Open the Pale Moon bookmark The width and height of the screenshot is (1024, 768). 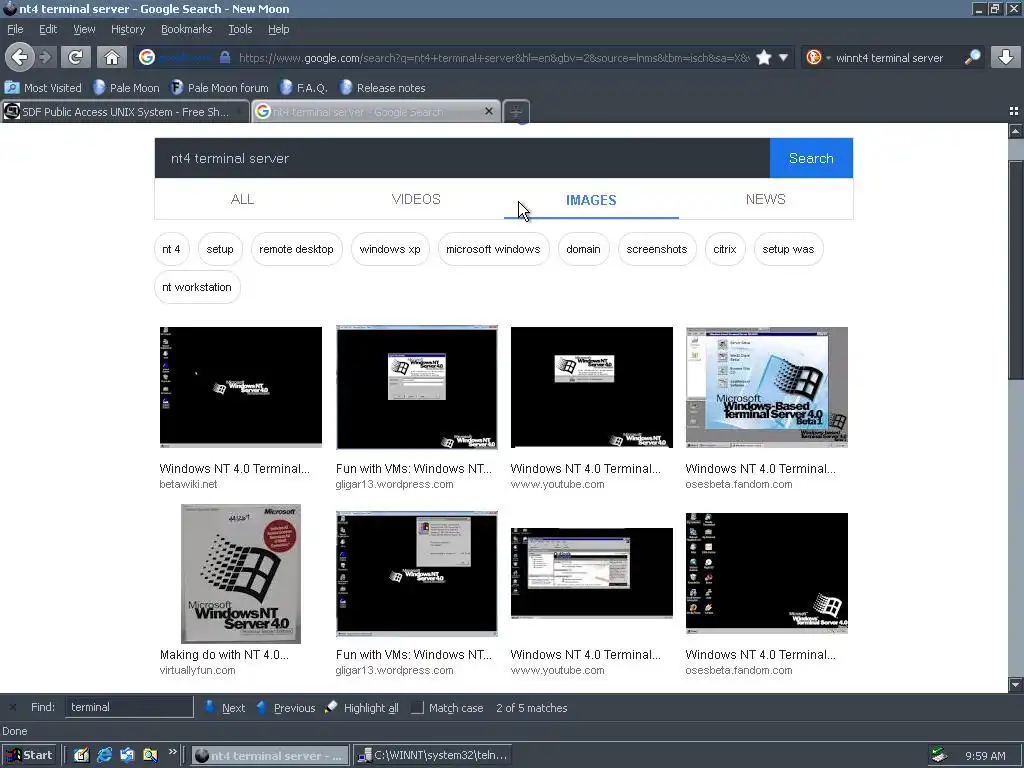coord(126,88)
